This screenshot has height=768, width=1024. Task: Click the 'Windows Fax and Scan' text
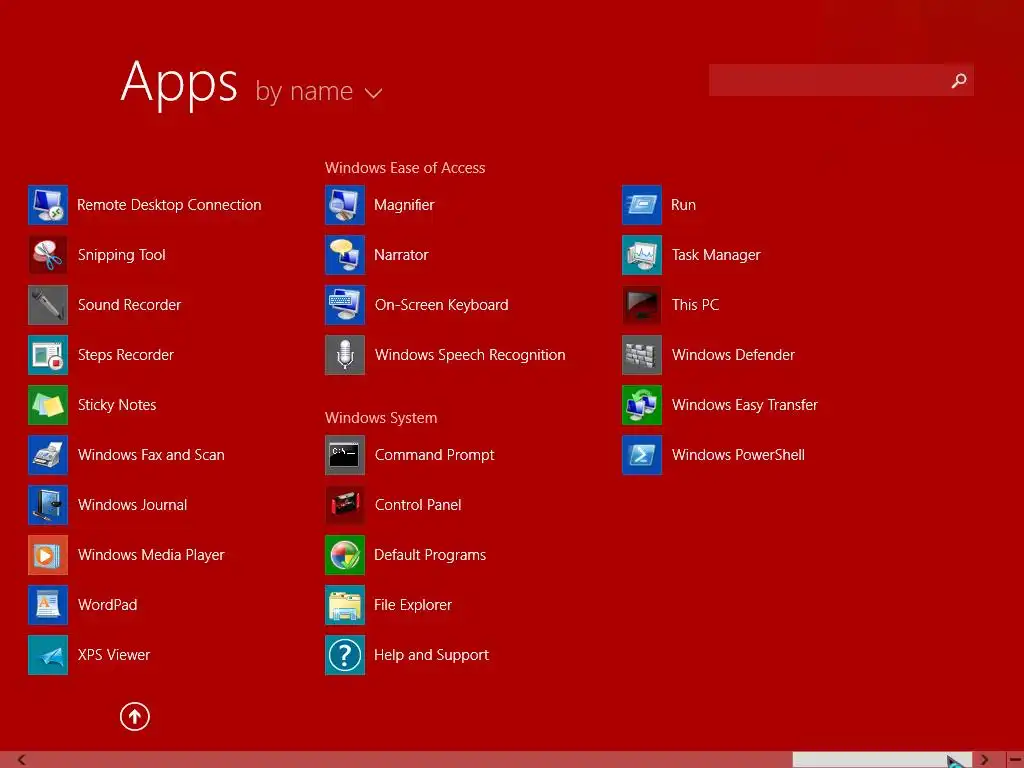tap(151, 455)
